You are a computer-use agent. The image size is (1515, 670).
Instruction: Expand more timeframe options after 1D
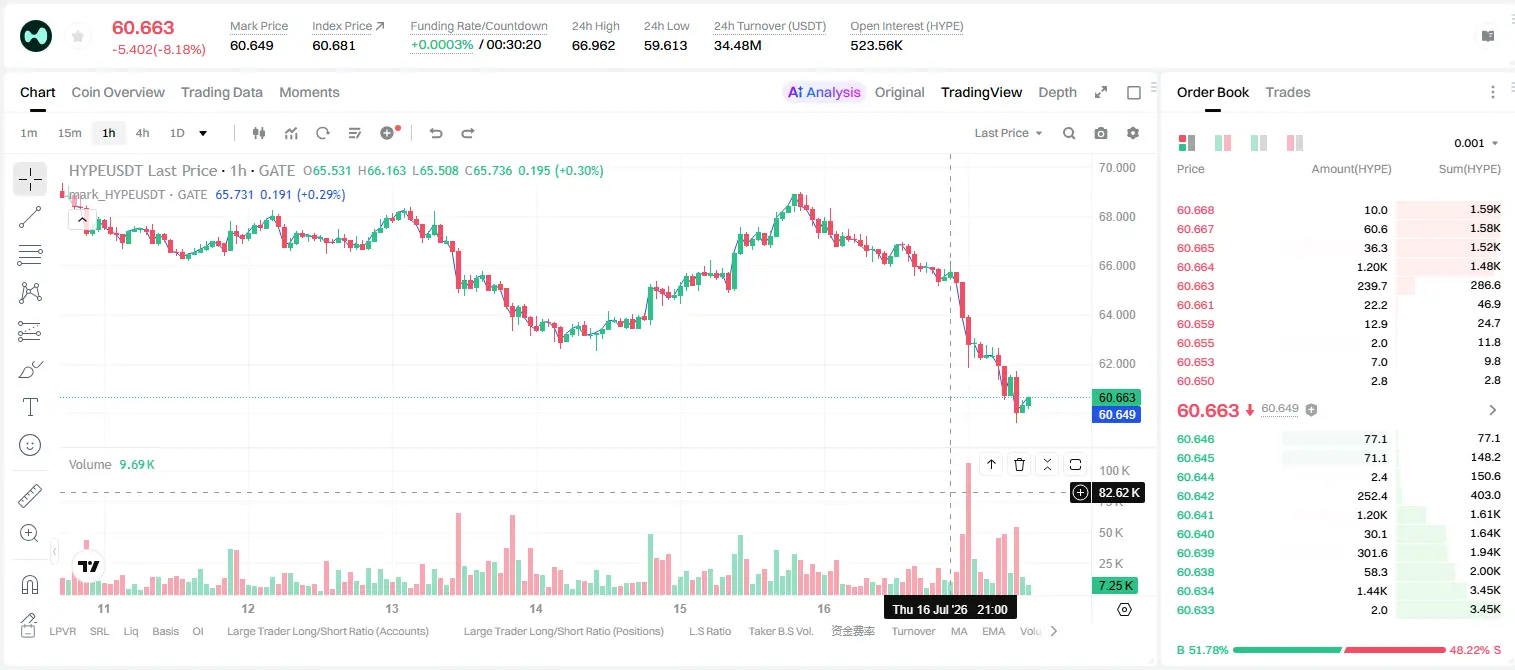coord(203,133)
